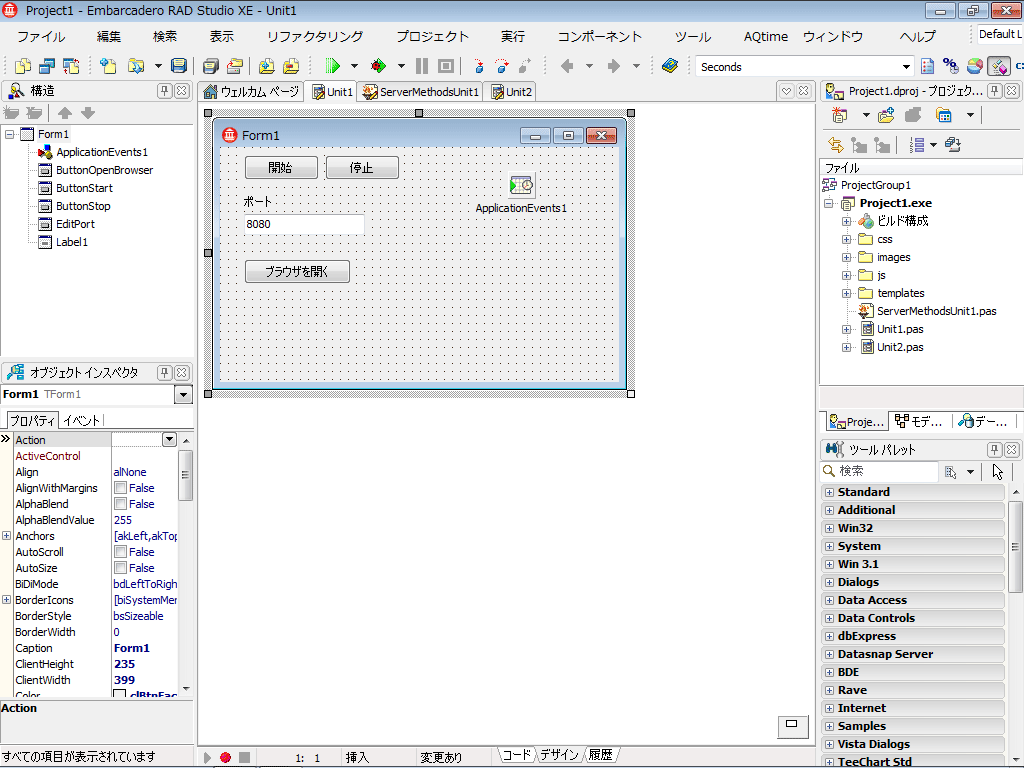The image size is (1024, 768).
Task: Toggle the AutoSize checkbox
Action: pyautogui.click(x=121, y=568)
